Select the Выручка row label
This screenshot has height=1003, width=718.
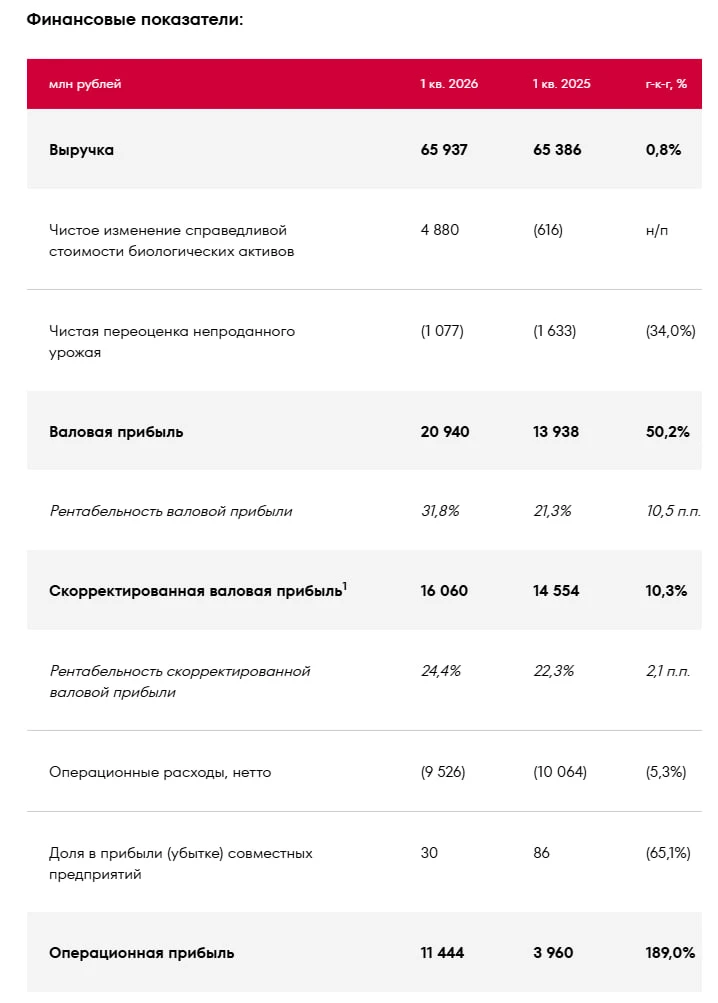click(81, 150)
